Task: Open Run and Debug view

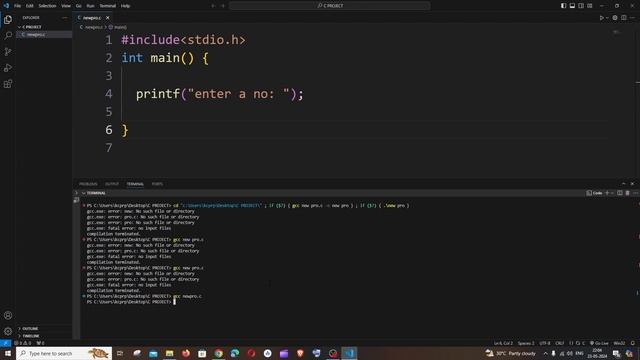Action: (8, 68)
